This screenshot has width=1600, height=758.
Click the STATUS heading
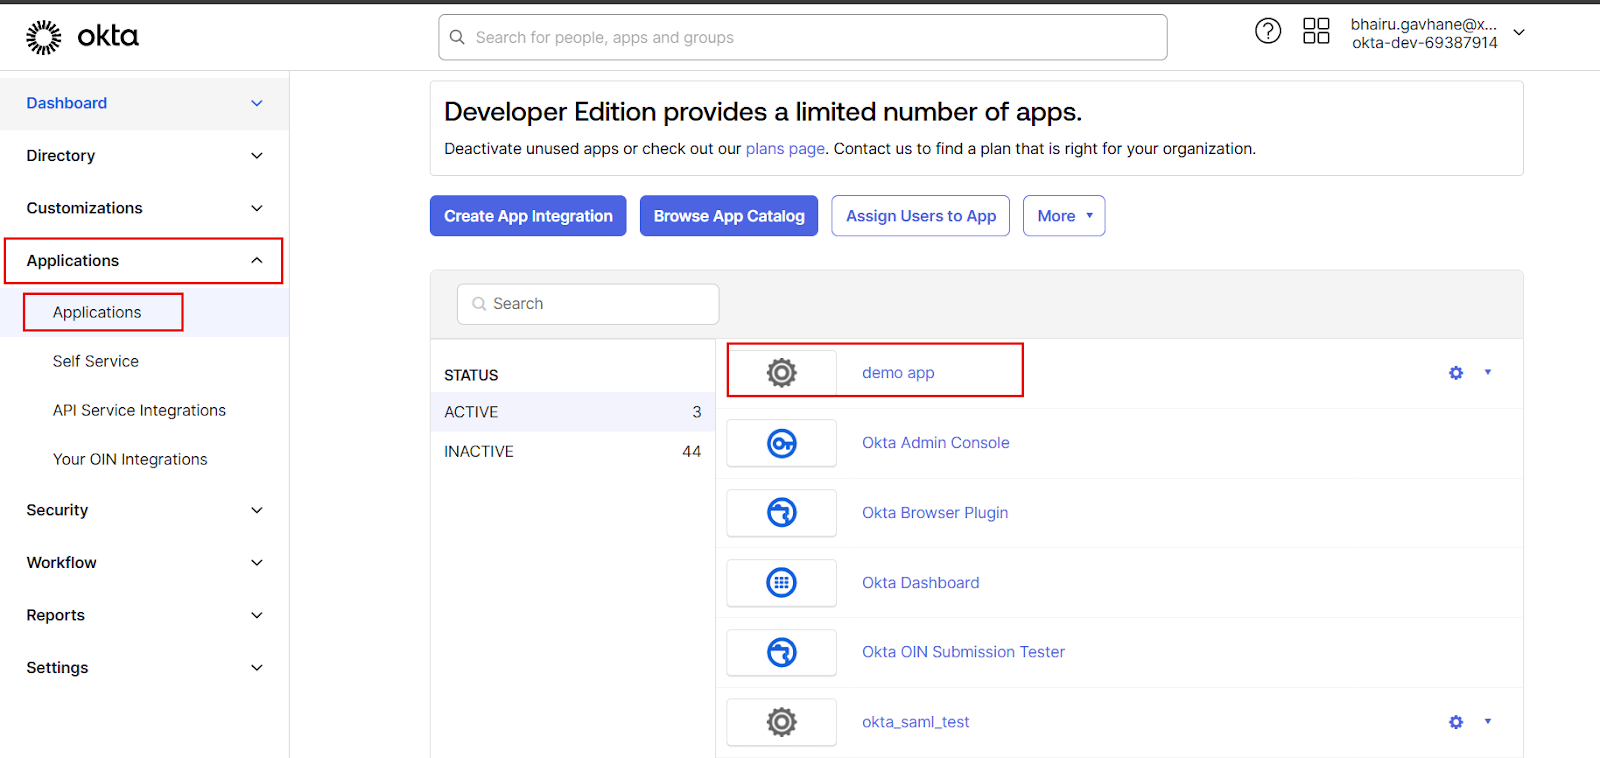click(x=471, y=375)
